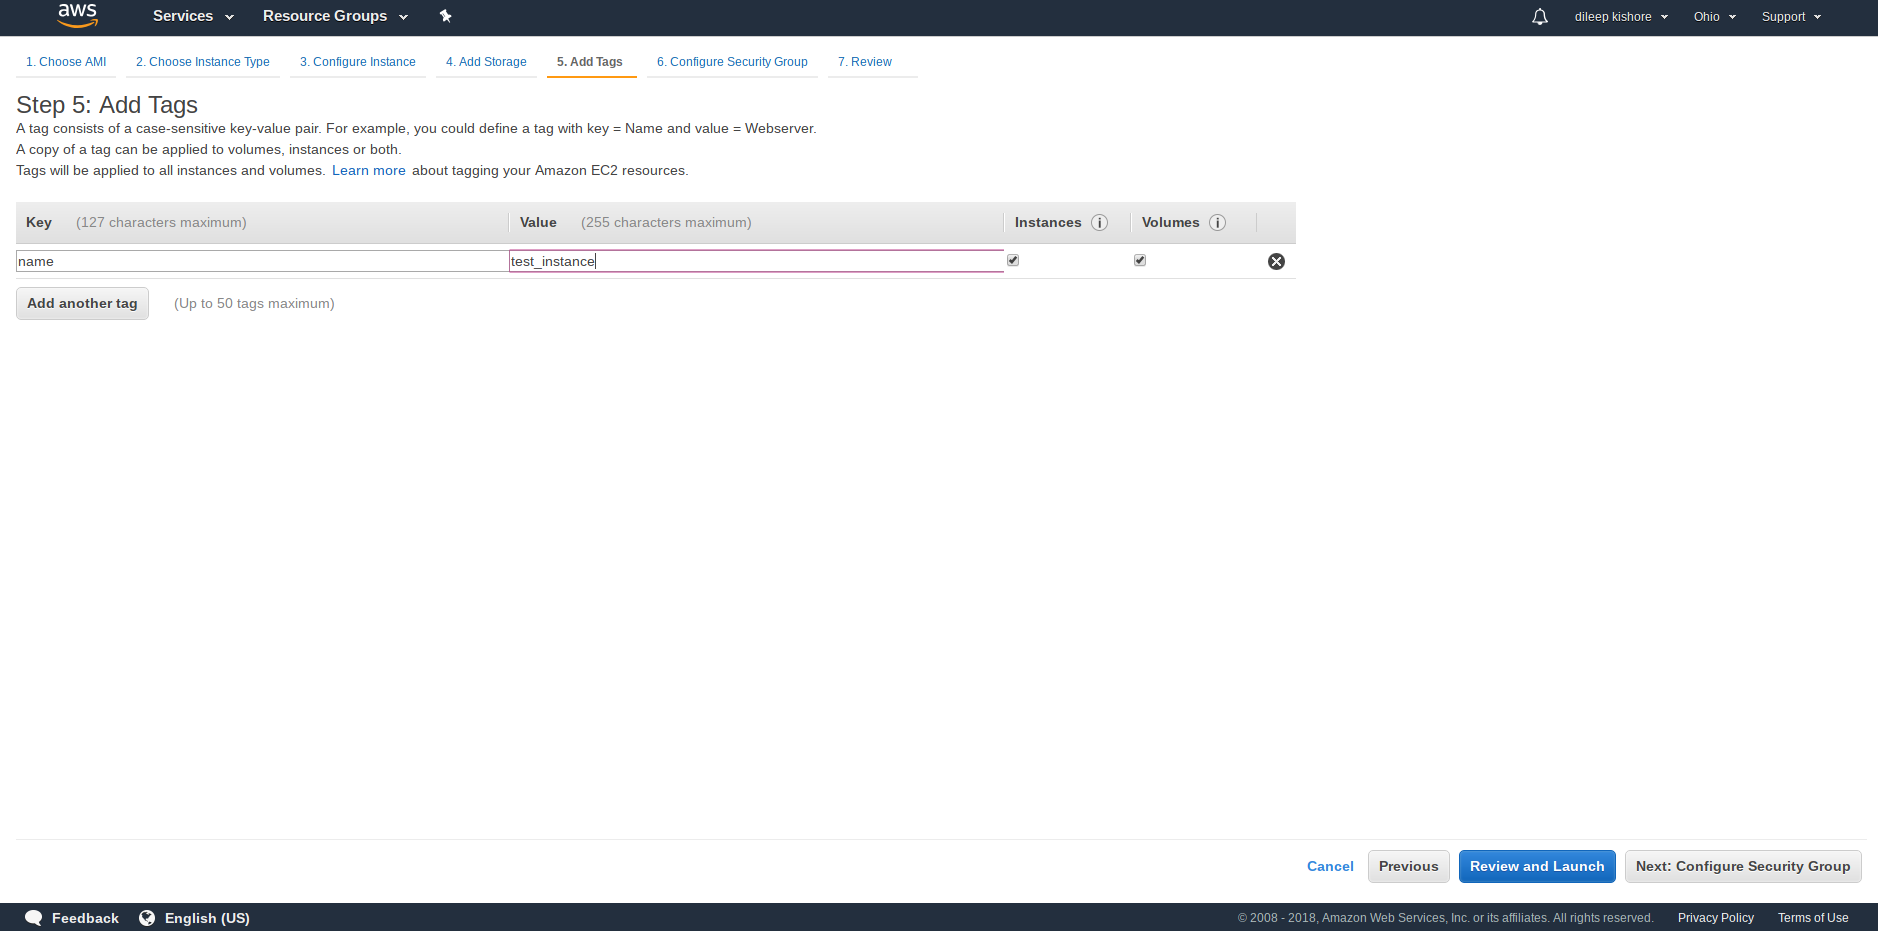Image resolution: width=1878 pixels, height=931 pixels.
Task: Remove the name tag row
Action: 1276,261
